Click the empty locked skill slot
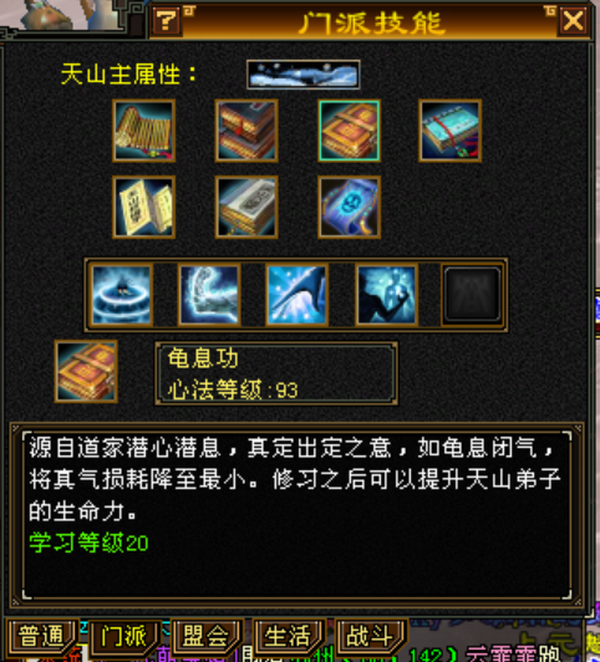Screen dimensions: 600x662 472,295
